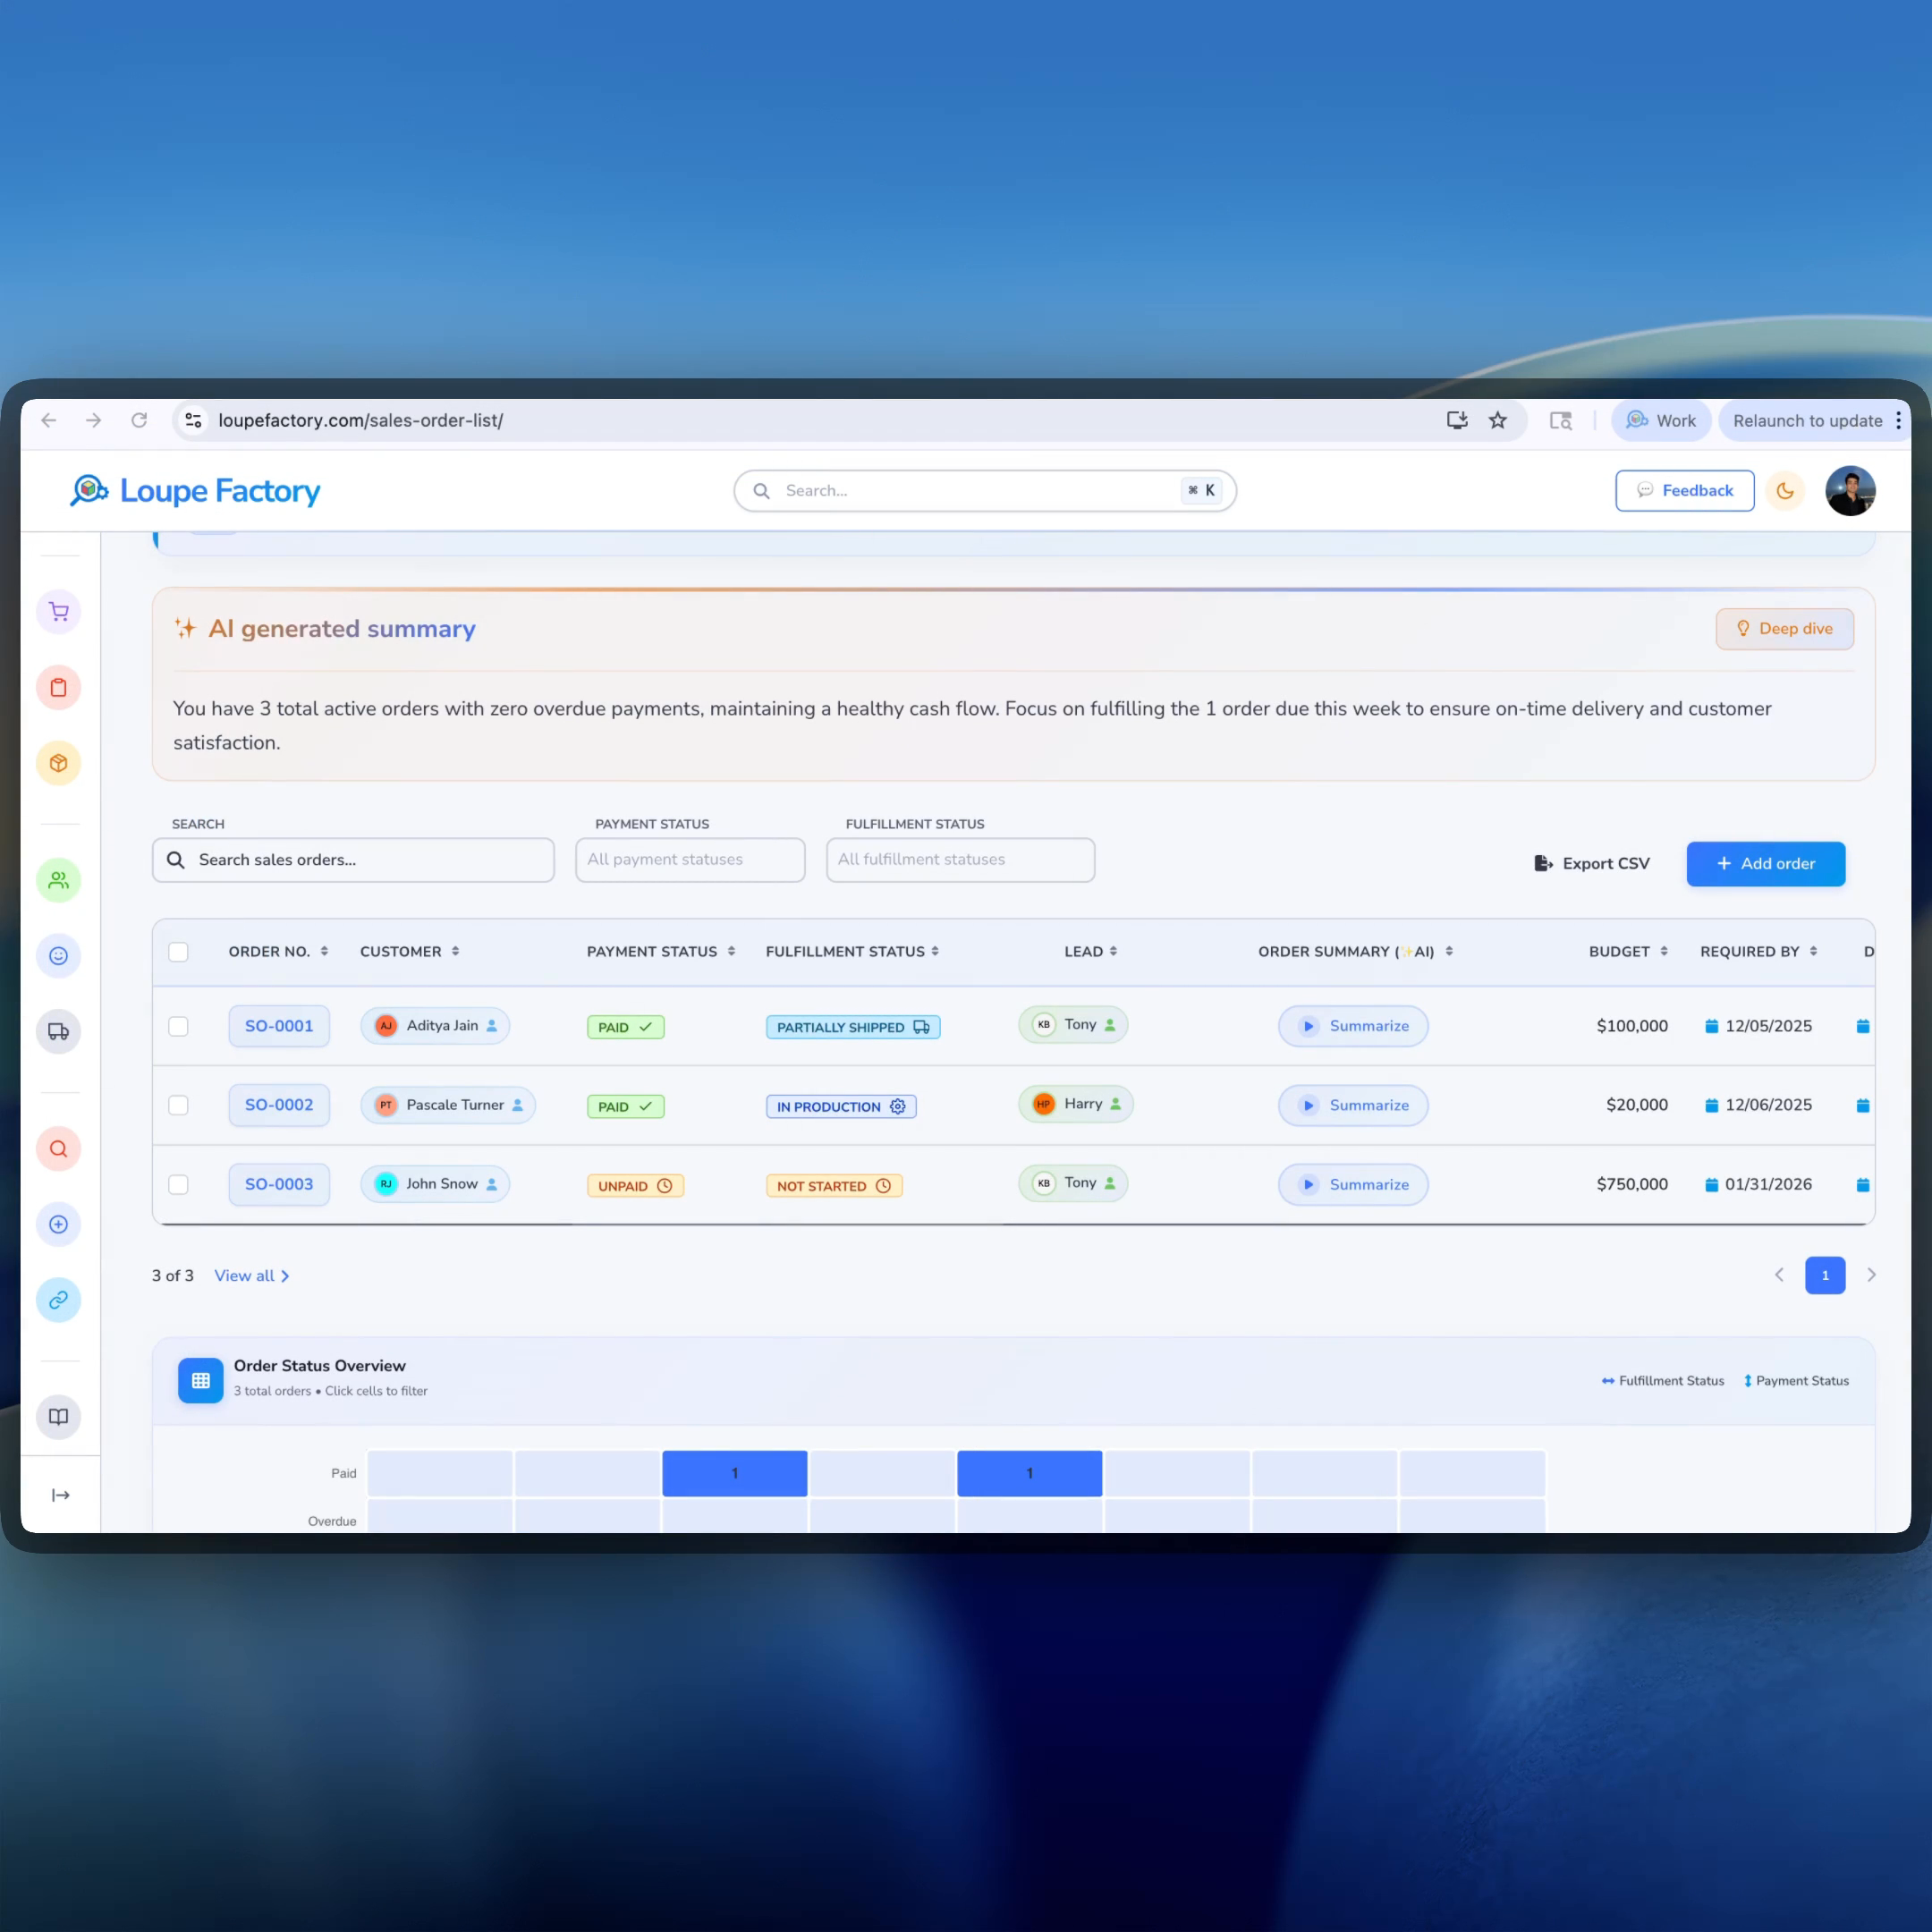Open the chain link sidebar icon
The height and width of the screenshot is (1932, 1932).
(59, 1300)
